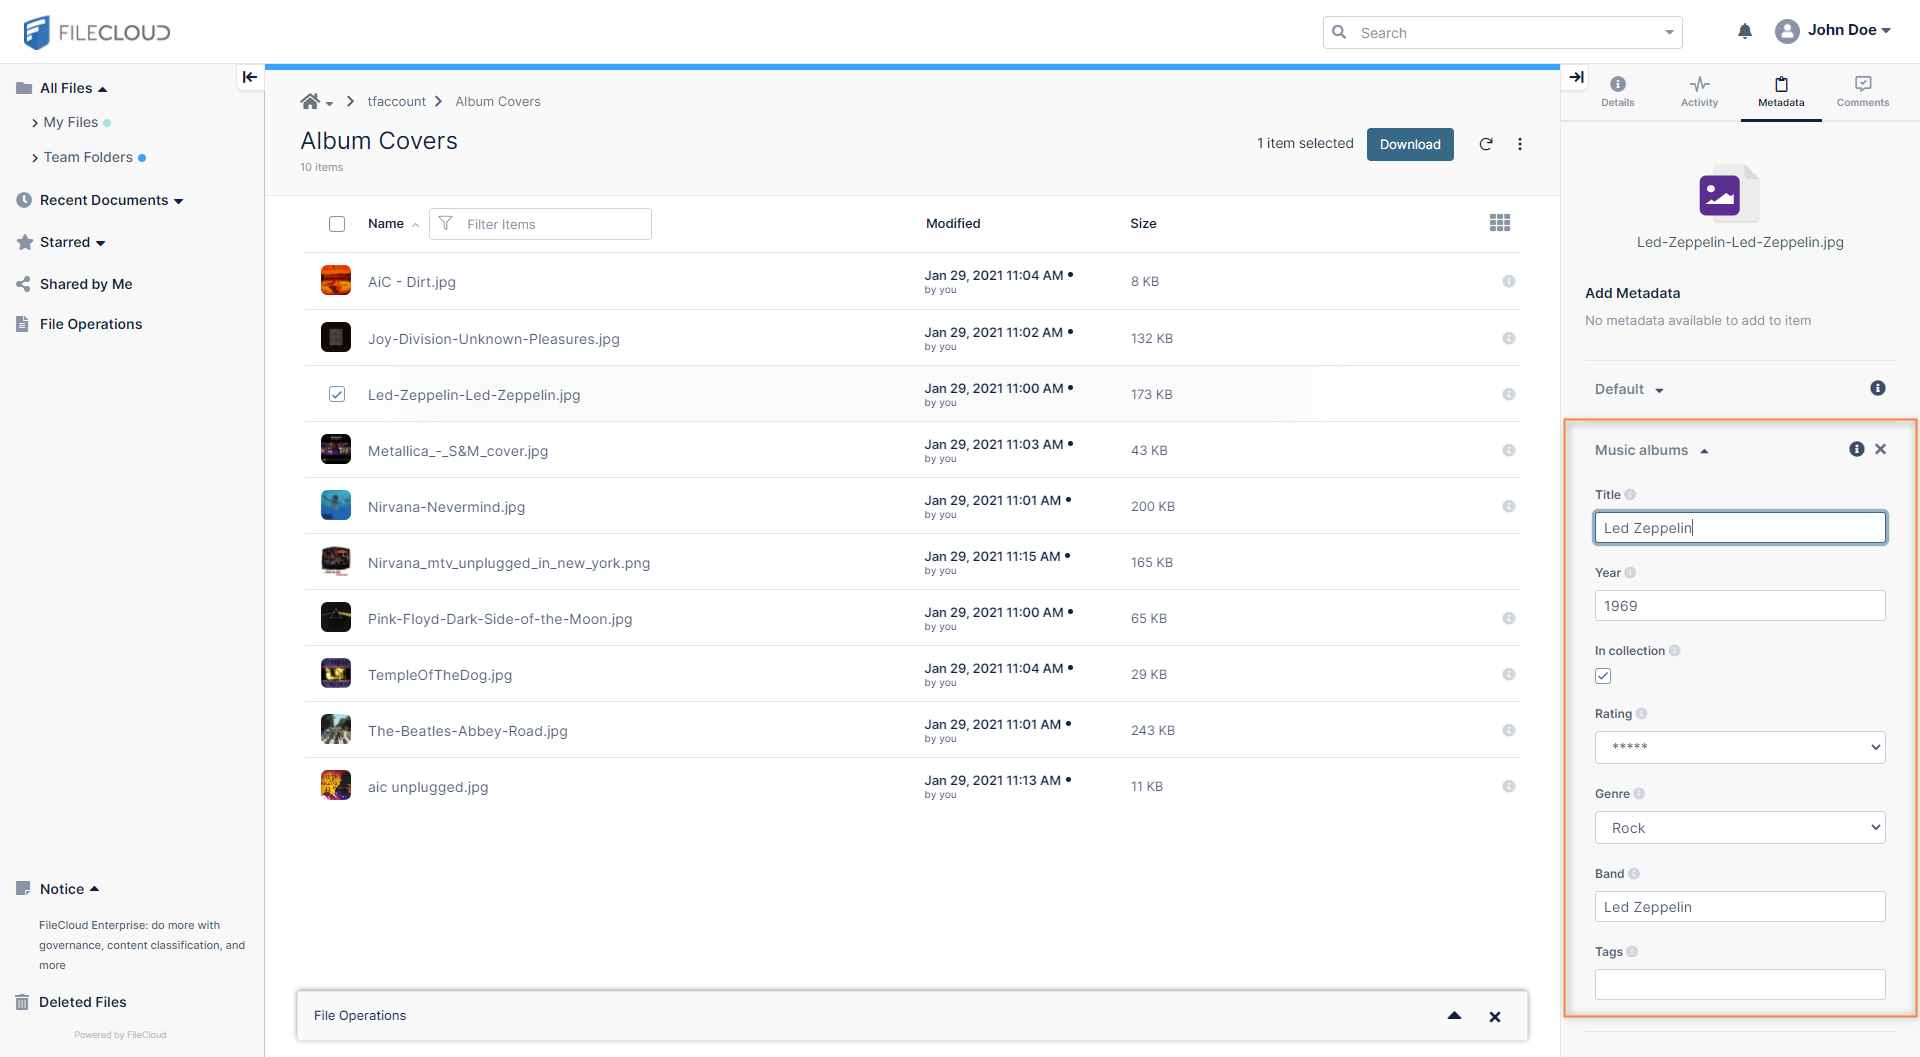Select the Metadata tab
The width and height of the screenshot is (1920, 1057).
1781,91
